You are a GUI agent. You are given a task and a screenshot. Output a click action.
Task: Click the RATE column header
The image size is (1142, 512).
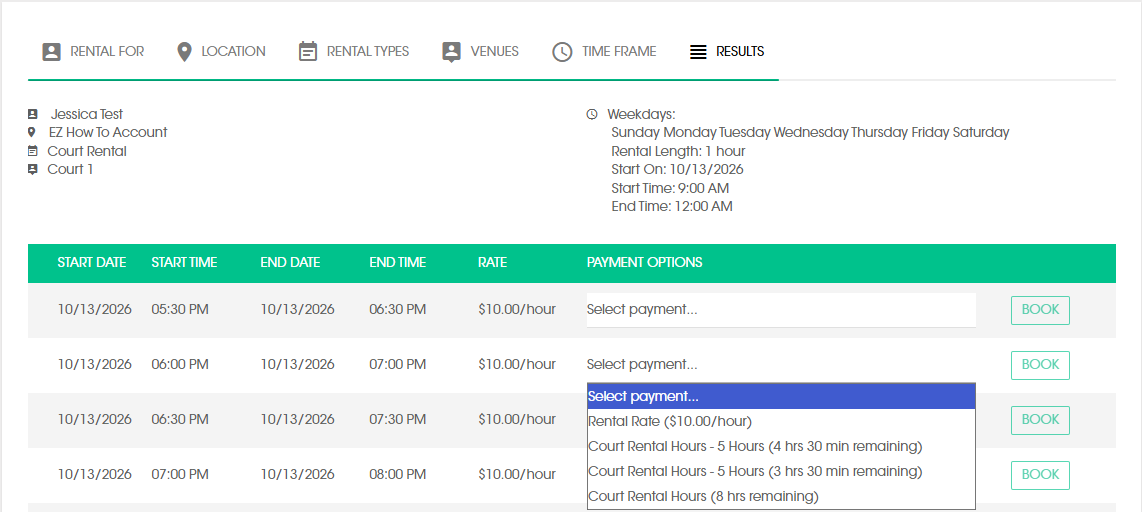(x=492, y=263)
